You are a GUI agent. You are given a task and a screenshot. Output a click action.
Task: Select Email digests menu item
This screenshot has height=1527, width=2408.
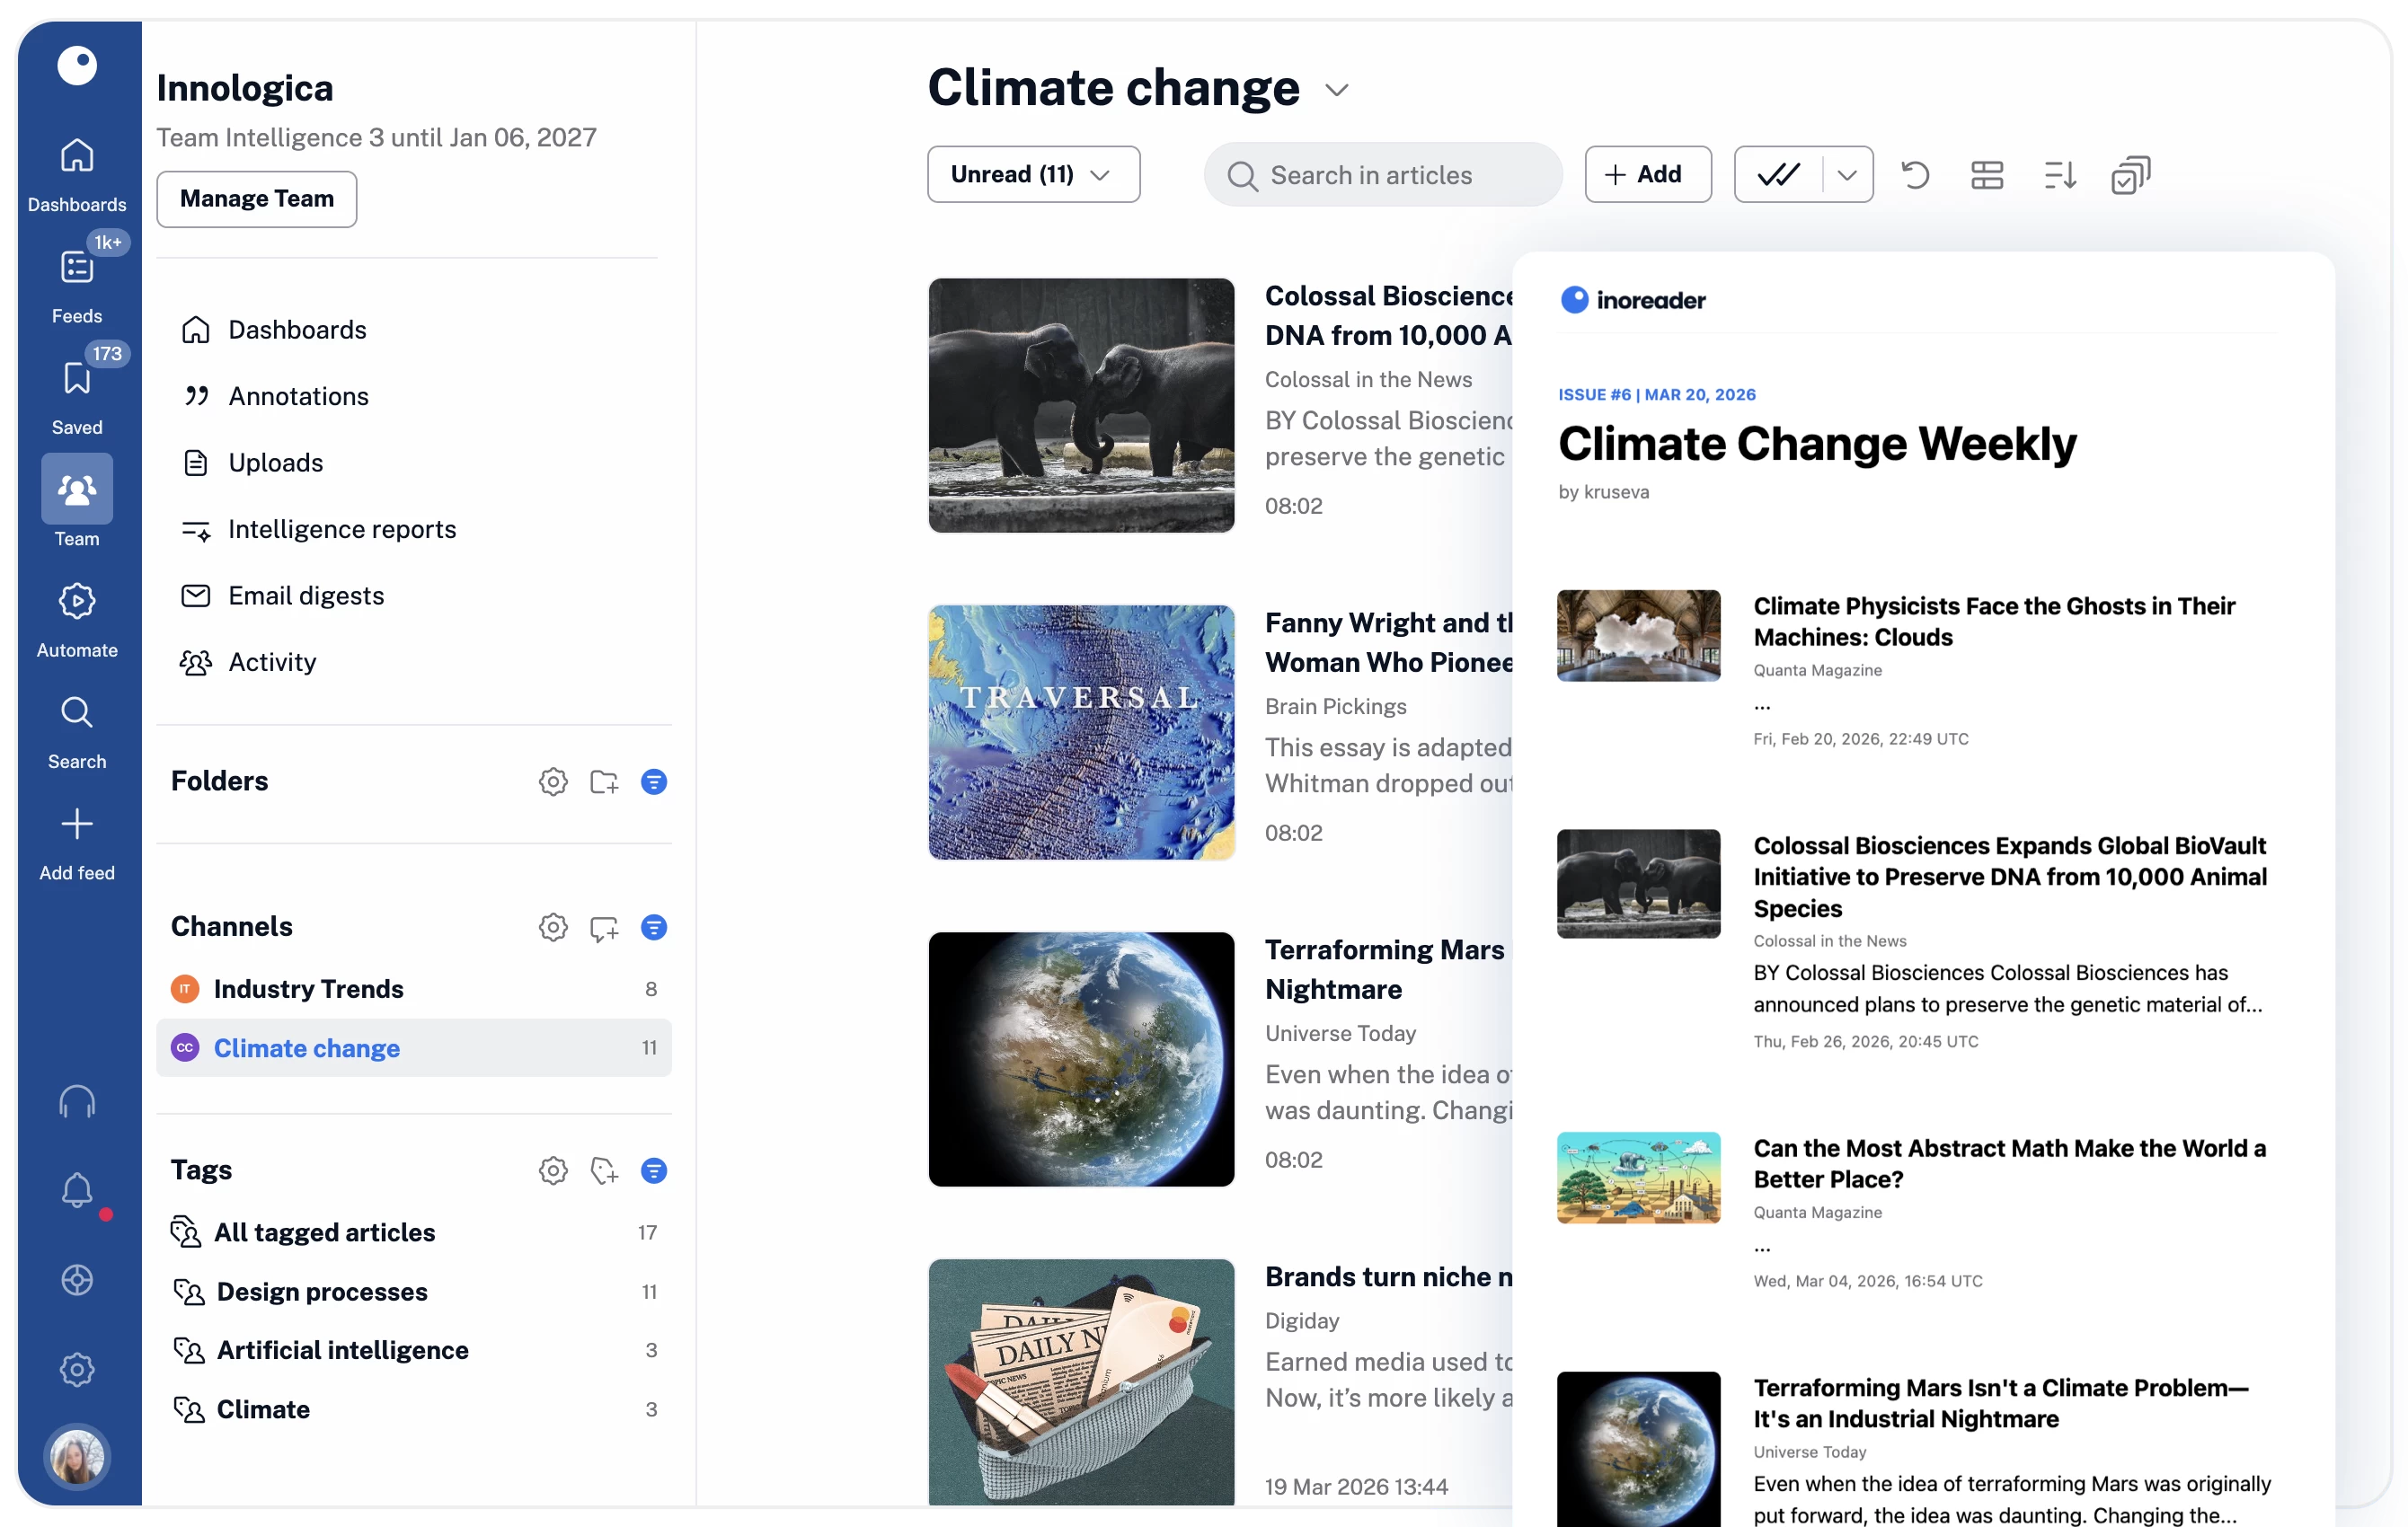306,596
